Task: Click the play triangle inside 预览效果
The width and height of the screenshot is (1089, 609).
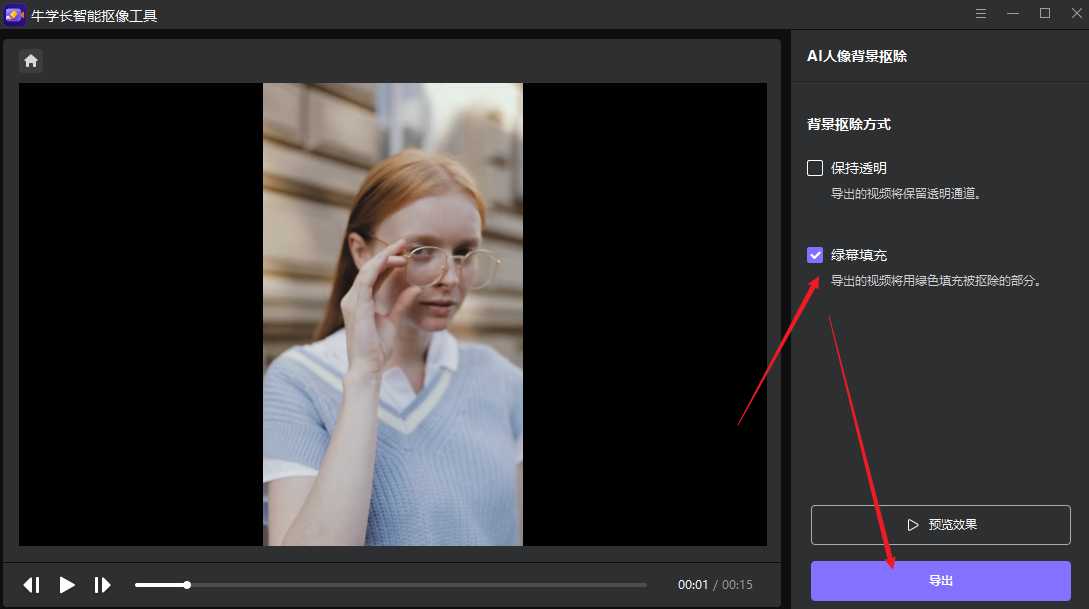Action: (912, 525)
